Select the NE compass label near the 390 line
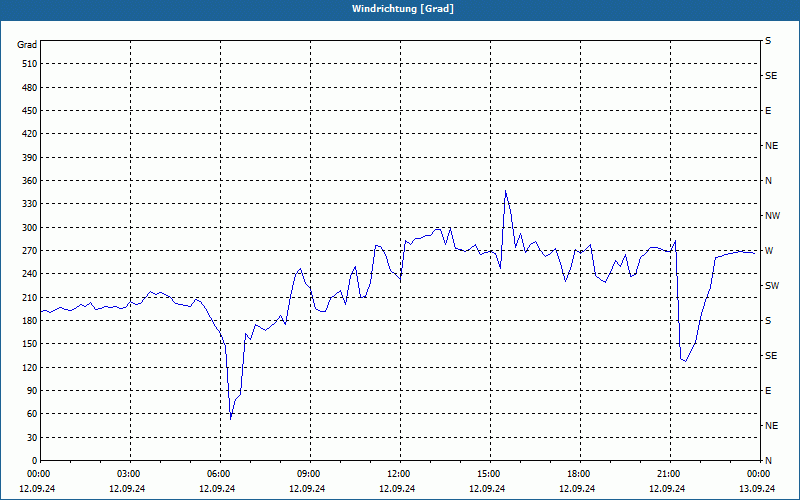The height and width of the screenshot is (500, 800). coord(771,146)
